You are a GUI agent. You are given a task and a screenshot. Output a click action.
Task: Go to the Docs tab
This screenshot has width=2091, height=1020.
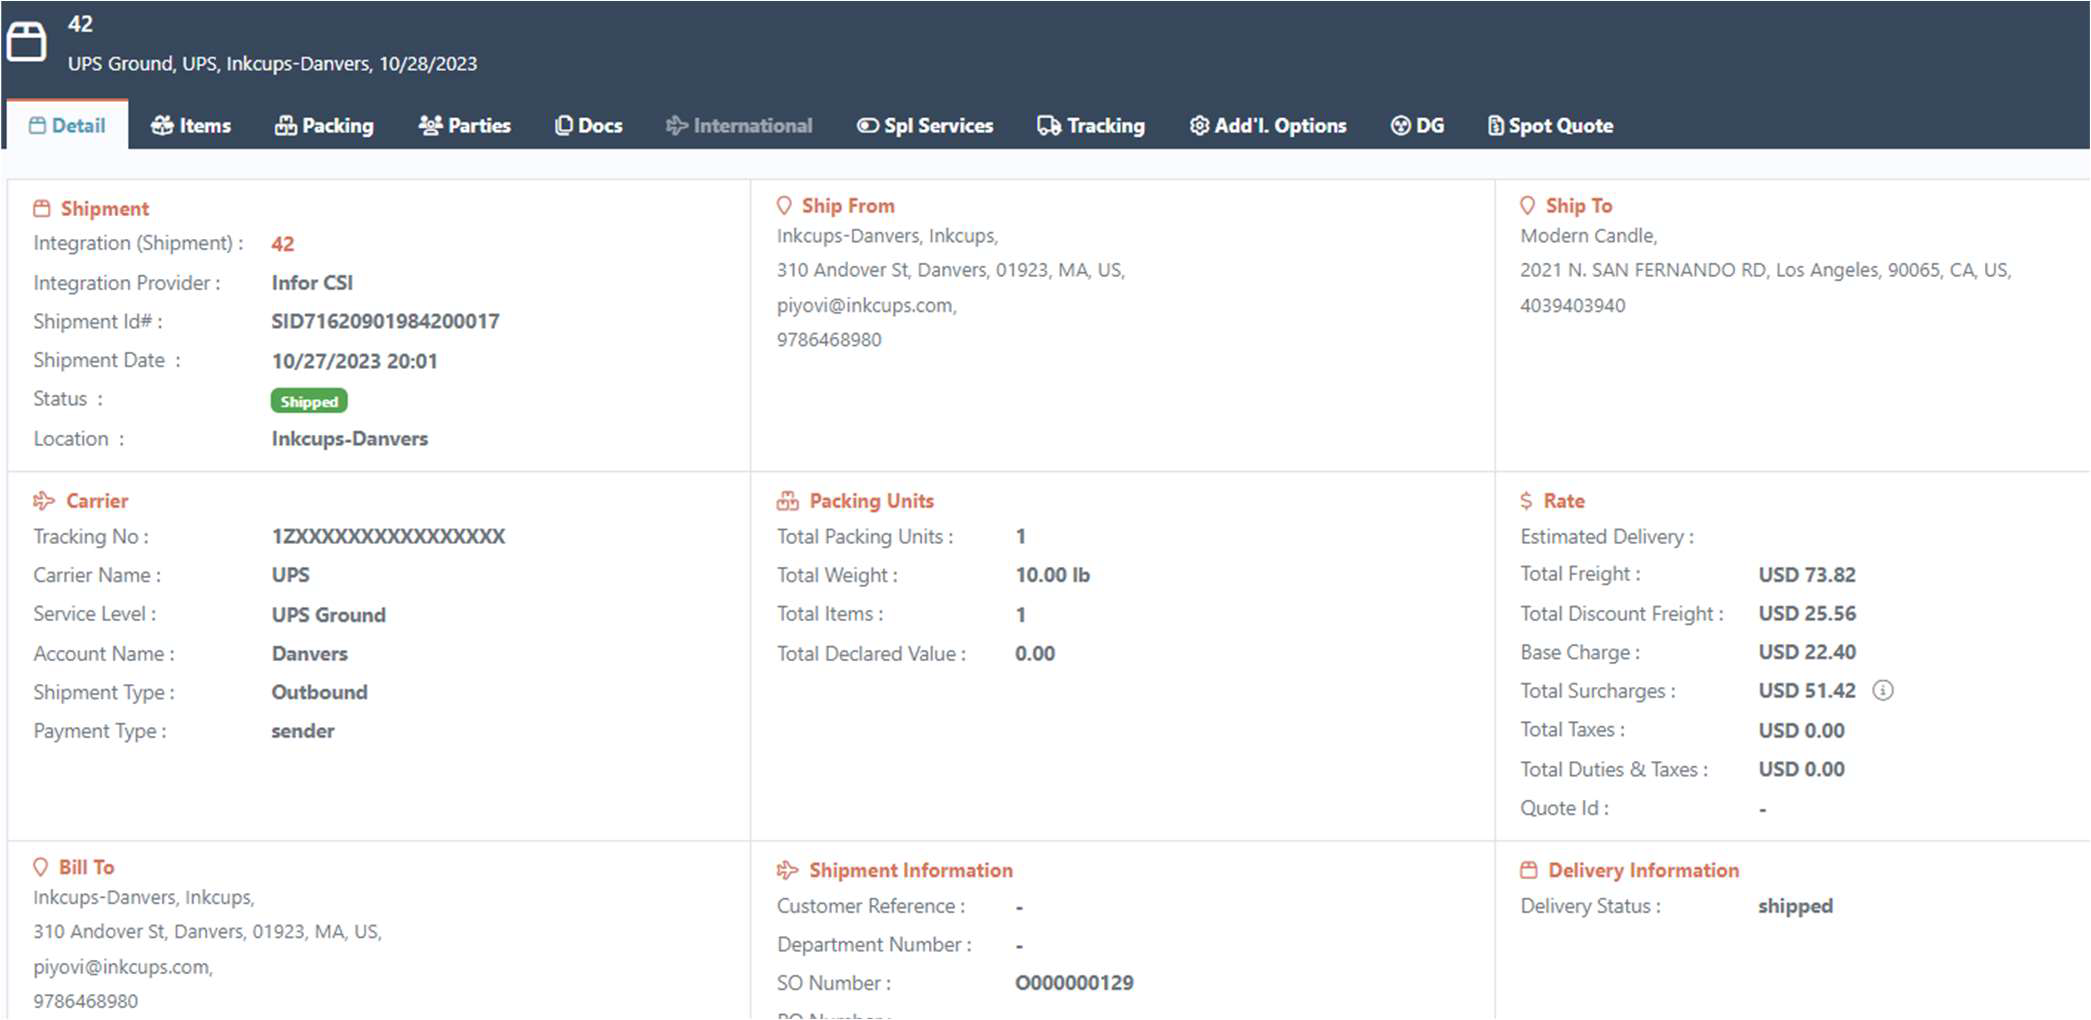589,126
